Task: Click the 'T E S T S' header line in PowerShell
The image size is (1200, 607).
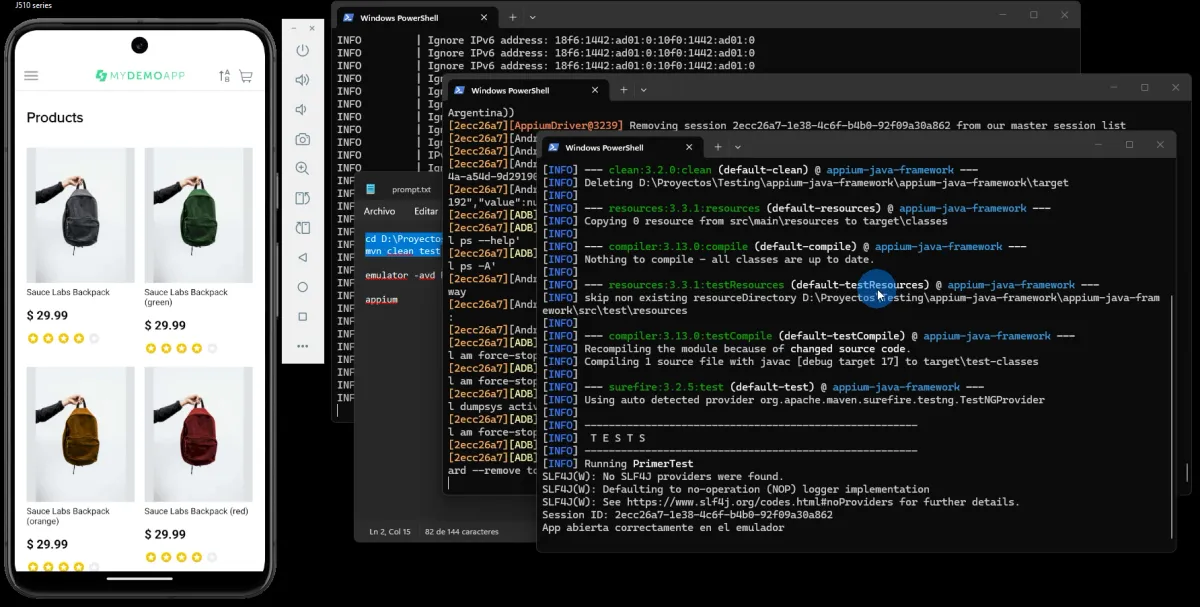Action: [x=618, y=438]
